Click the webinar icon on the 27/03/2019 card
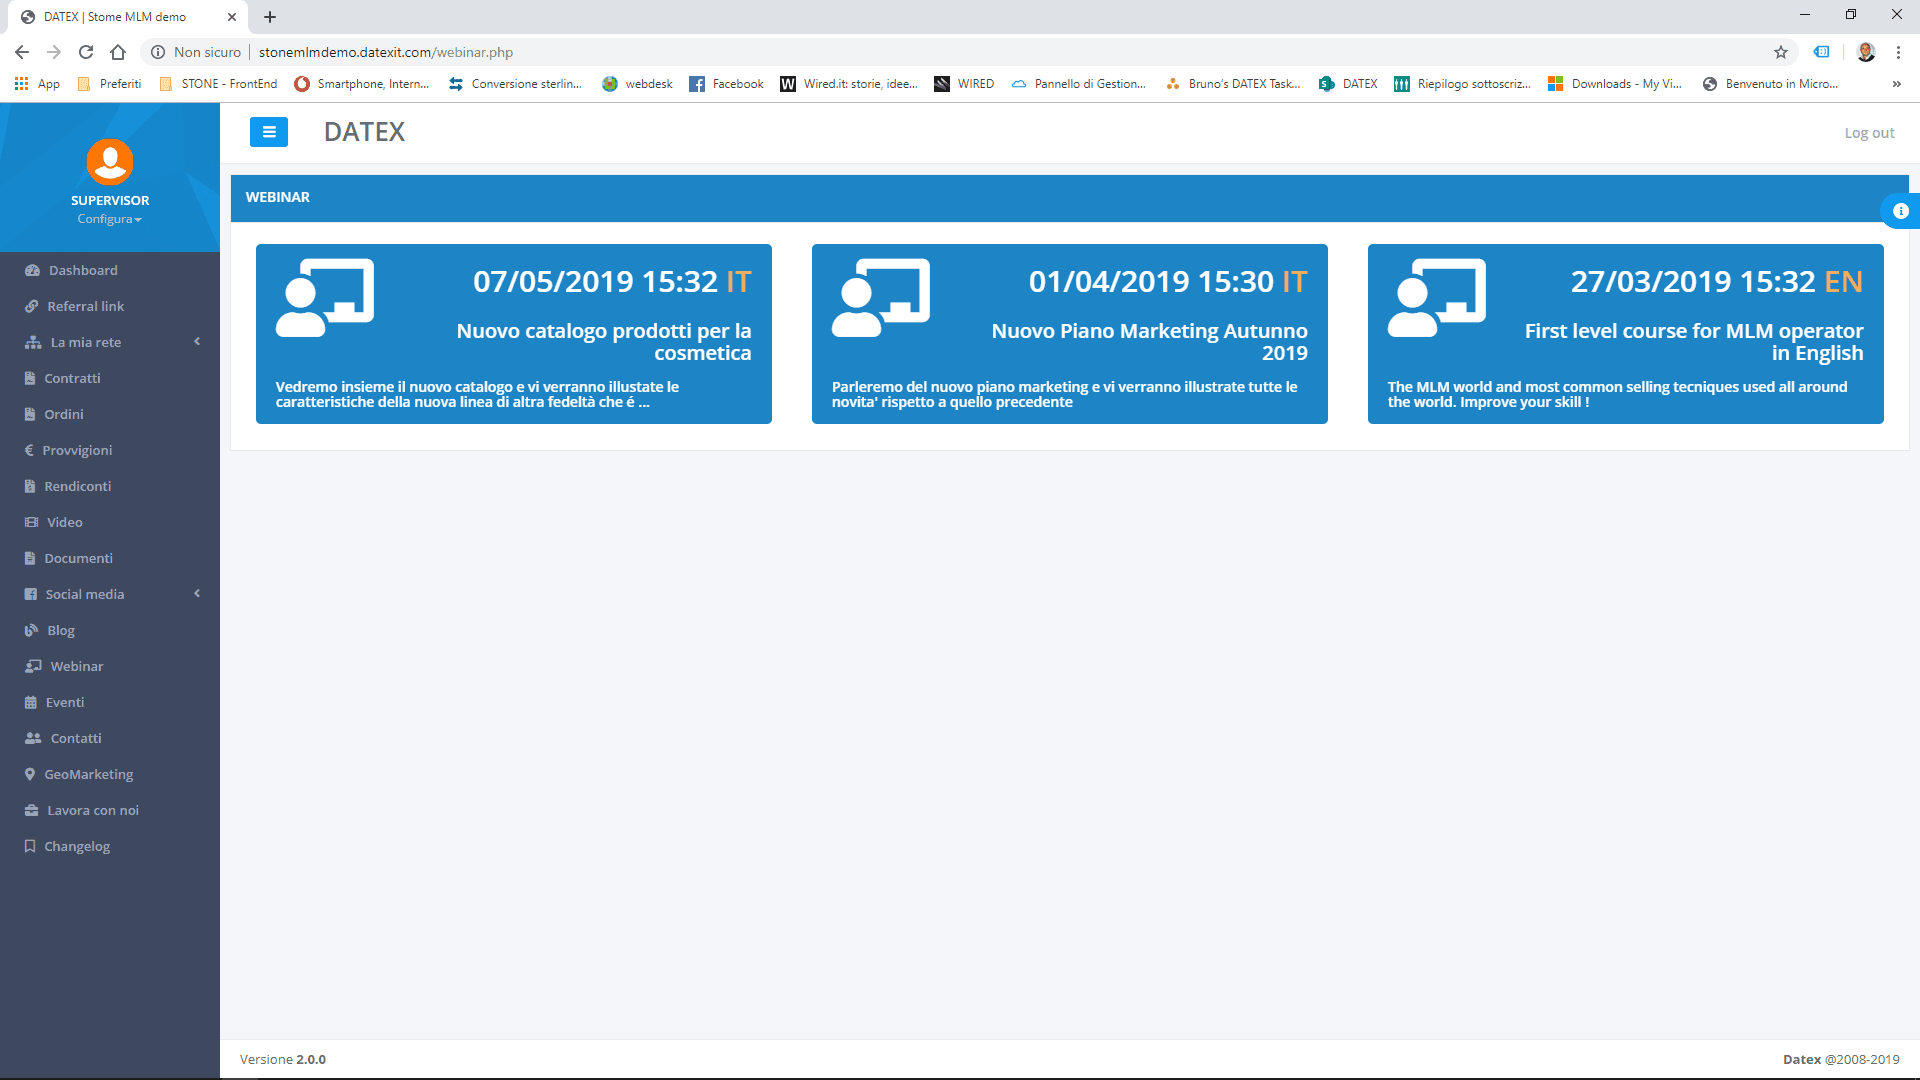1920x1080 pixels. coord(1437,298)
